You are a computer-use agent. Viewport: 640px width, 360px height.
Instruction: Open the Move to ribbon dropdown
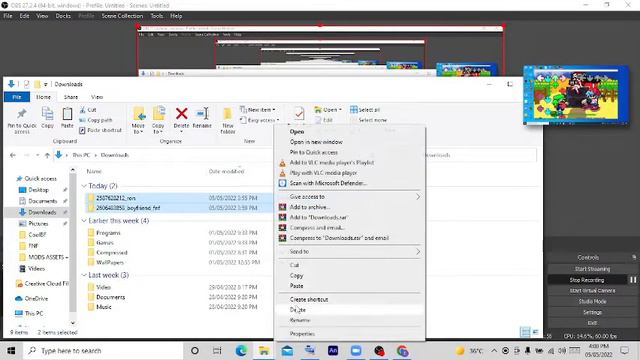[x=138, y=121]
